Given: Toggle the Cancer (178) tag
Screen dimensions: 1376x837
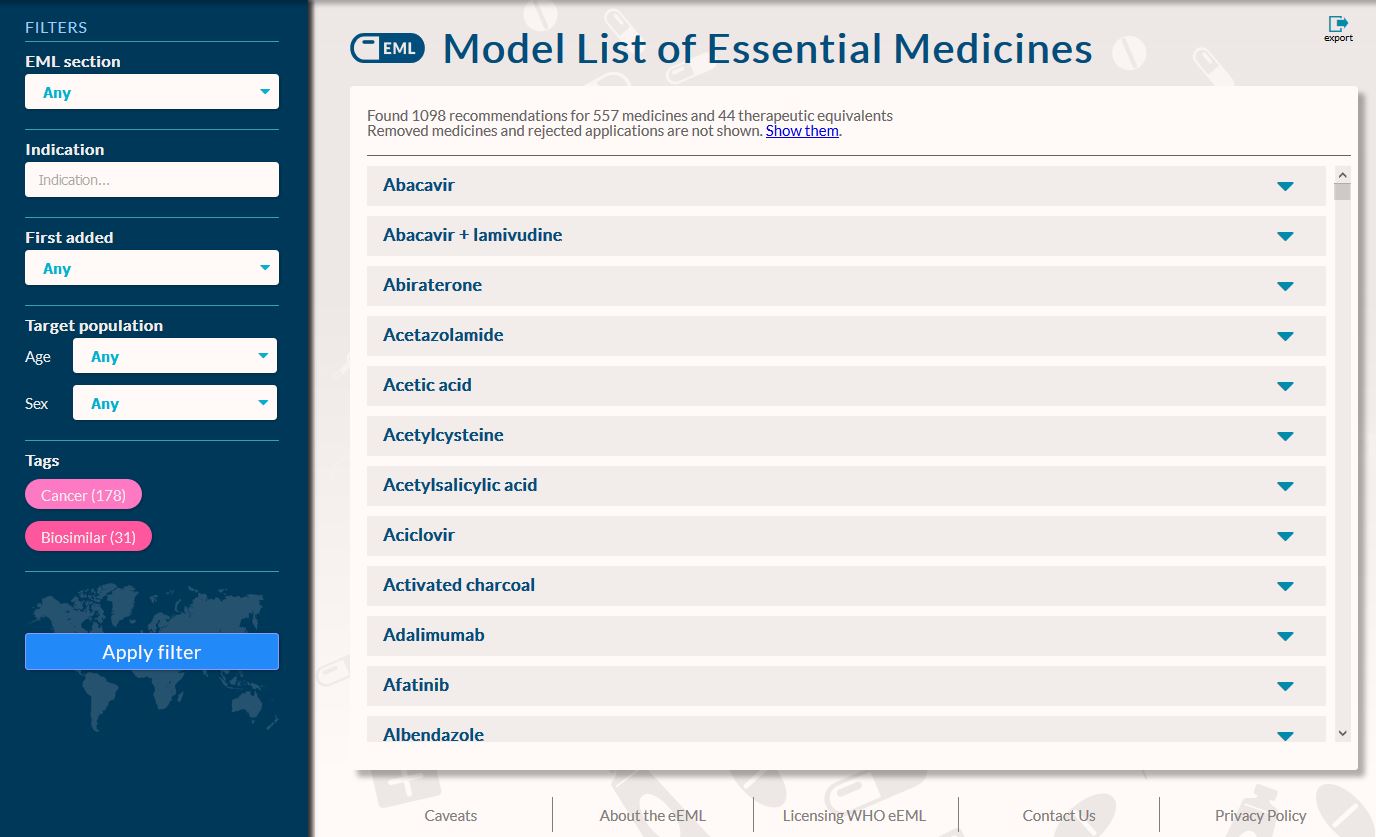Looking at the screenshot, I should coord(83,495).
